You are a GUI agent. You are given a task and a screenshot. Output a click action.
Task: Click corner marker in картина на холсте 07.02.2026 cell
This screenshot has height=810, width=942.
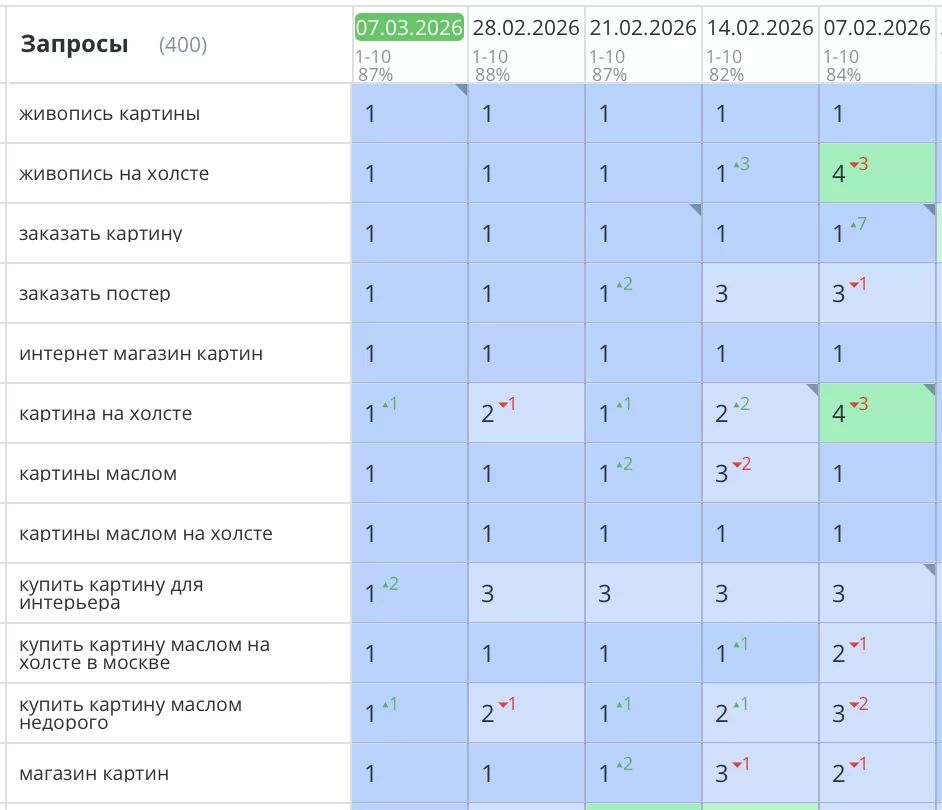coord(929,390)
